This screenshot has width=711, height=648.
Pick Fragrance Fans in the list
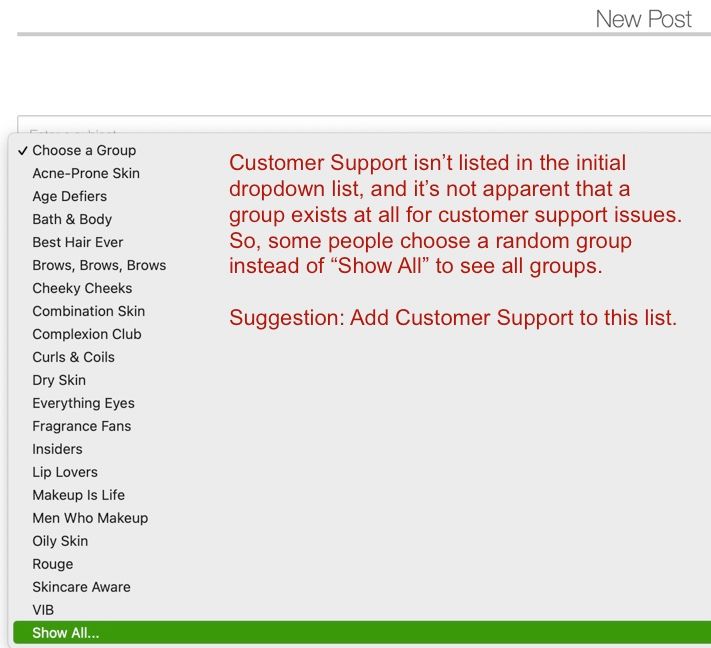click(x=82, y=426)
